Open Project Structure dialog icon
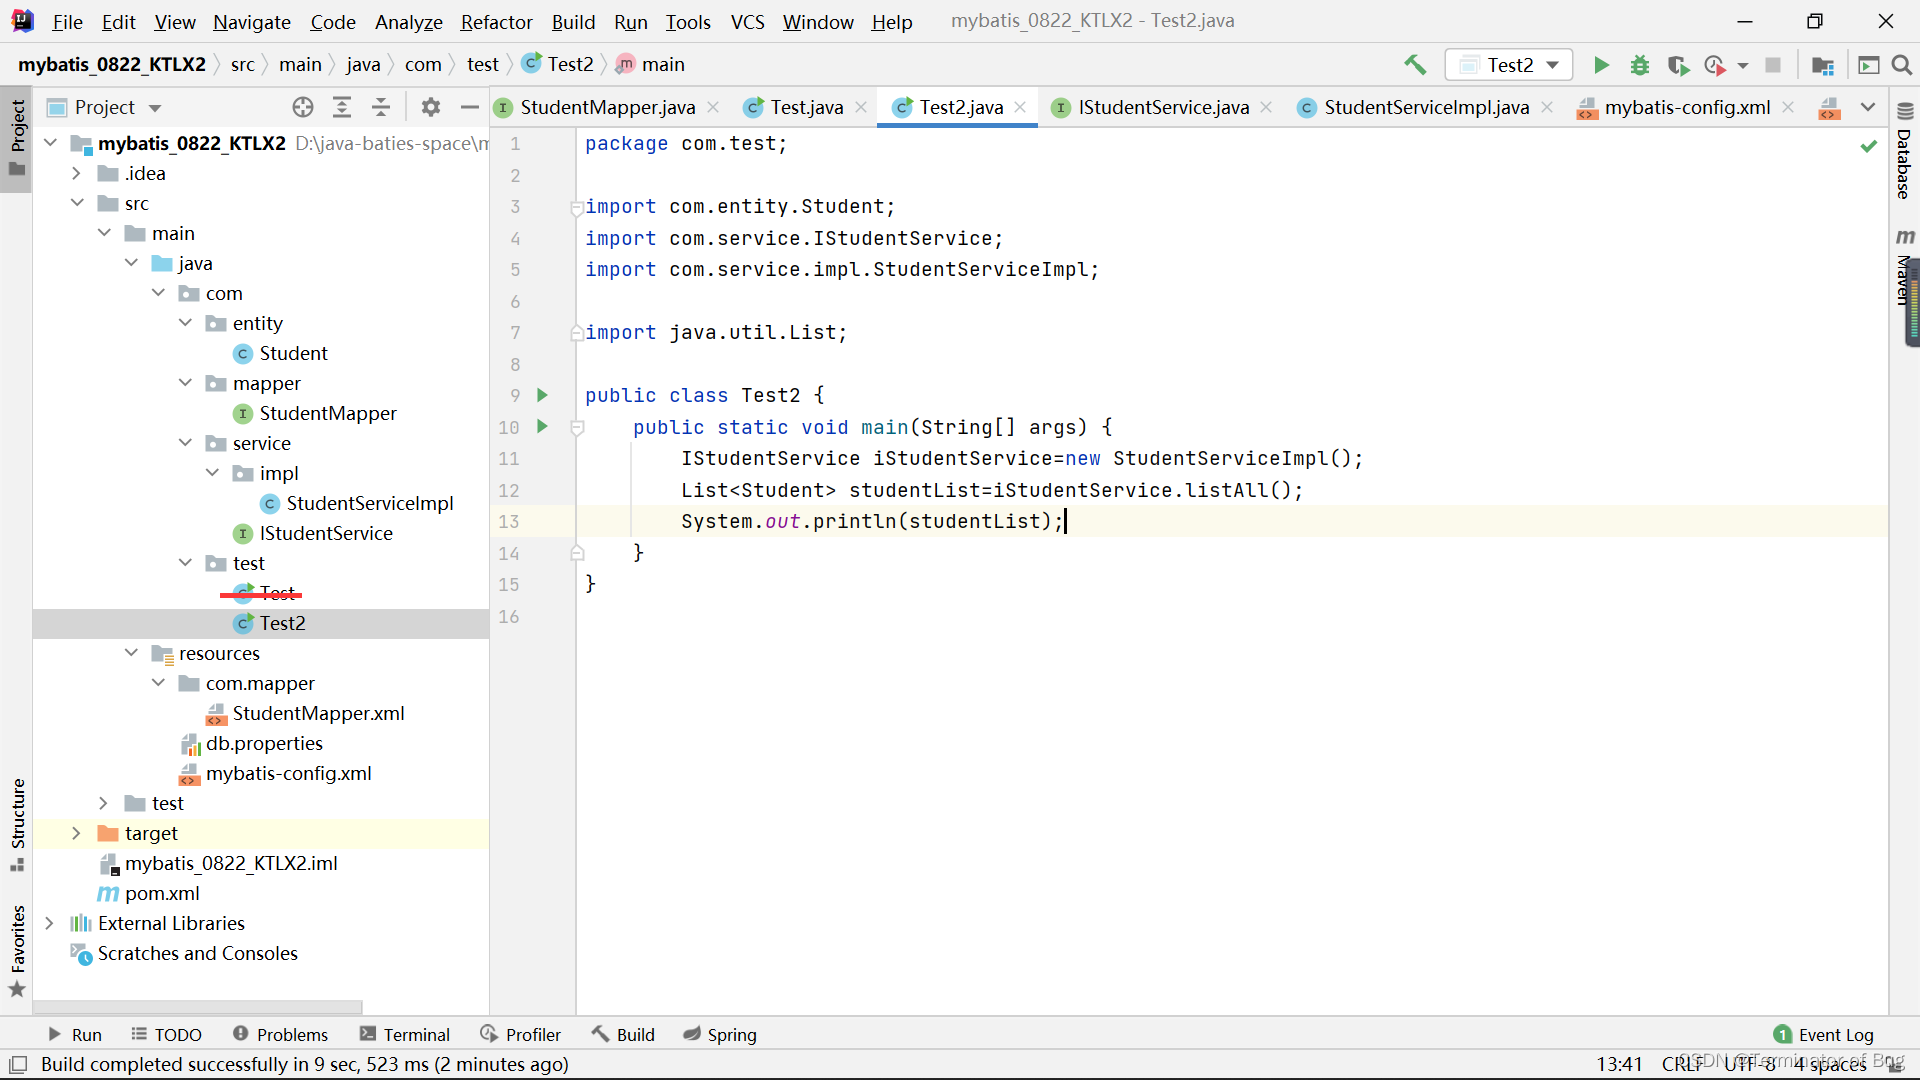 (x=1823, y=65)
